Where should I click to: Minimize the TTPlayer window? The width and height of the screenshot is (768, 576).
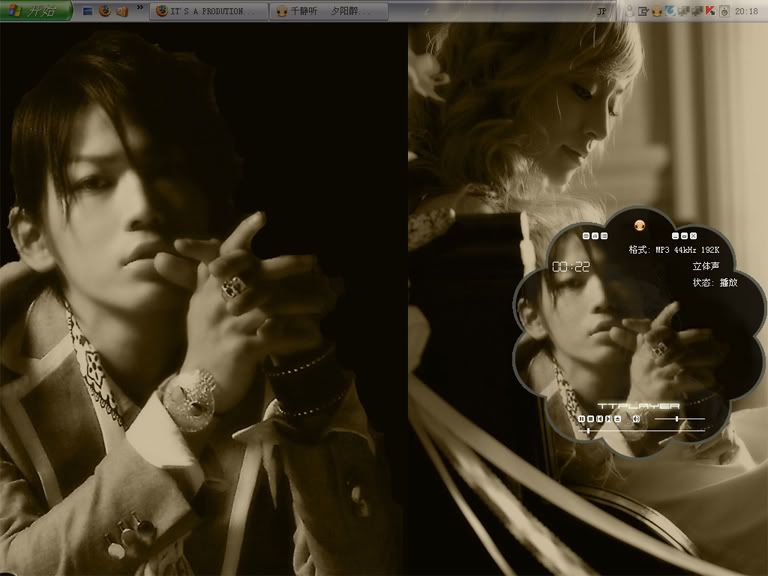point(677,236)
